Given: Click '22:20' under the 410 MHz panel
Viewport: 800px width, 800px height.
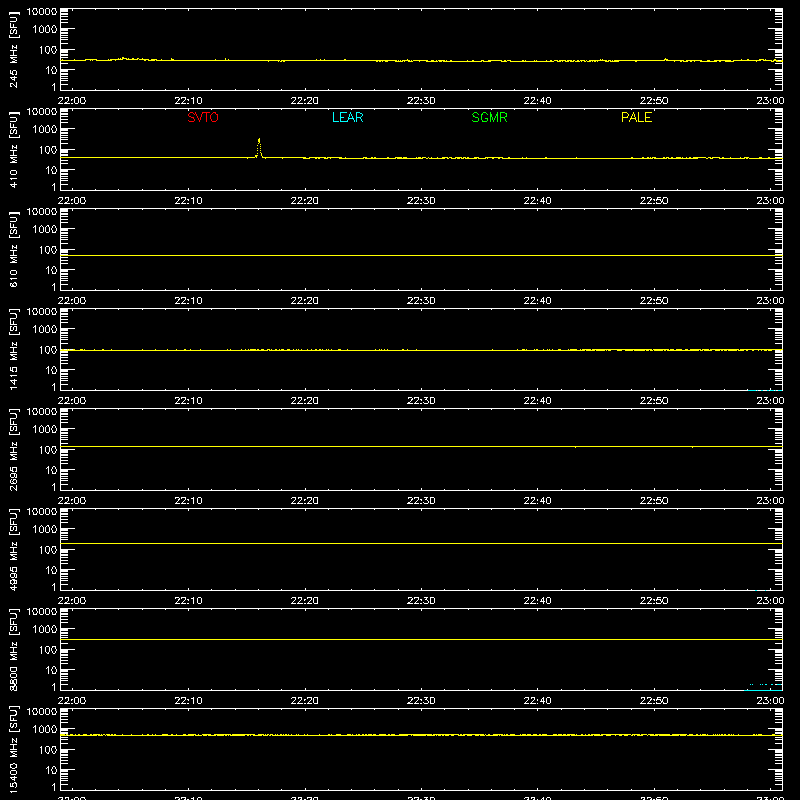Looking at the screenshot, I should [x=305, y=201].
